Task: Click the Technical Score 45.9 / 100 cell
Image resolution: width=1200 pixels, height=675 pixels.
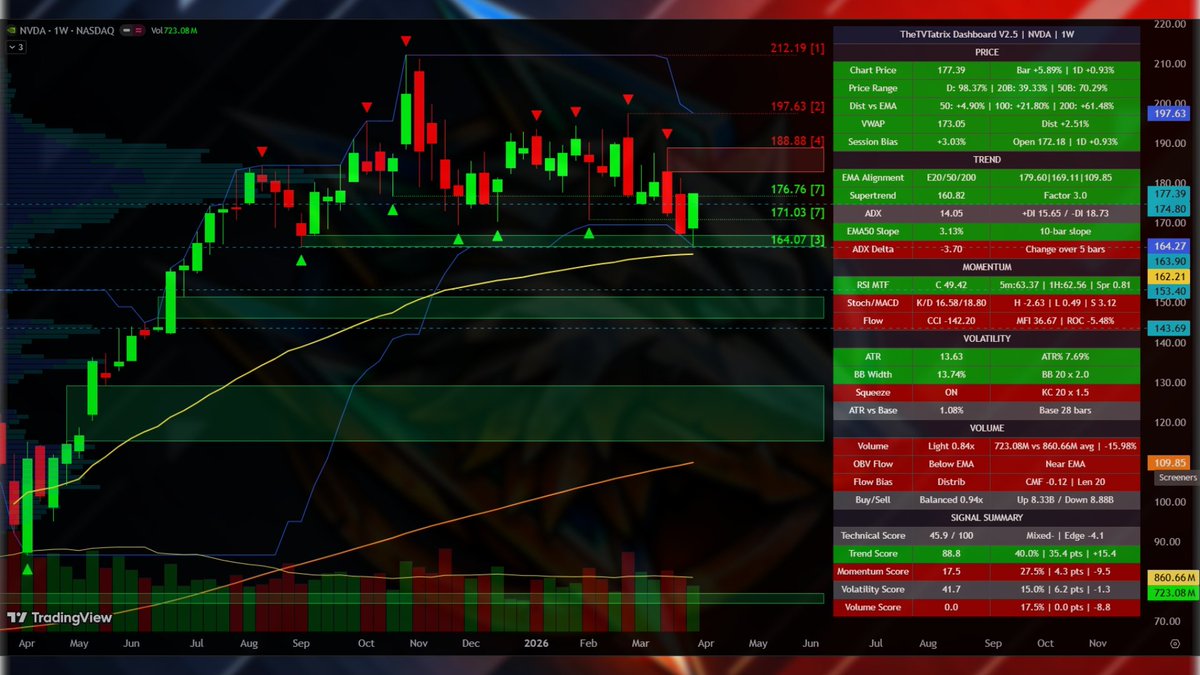Action: coord(951,535)
